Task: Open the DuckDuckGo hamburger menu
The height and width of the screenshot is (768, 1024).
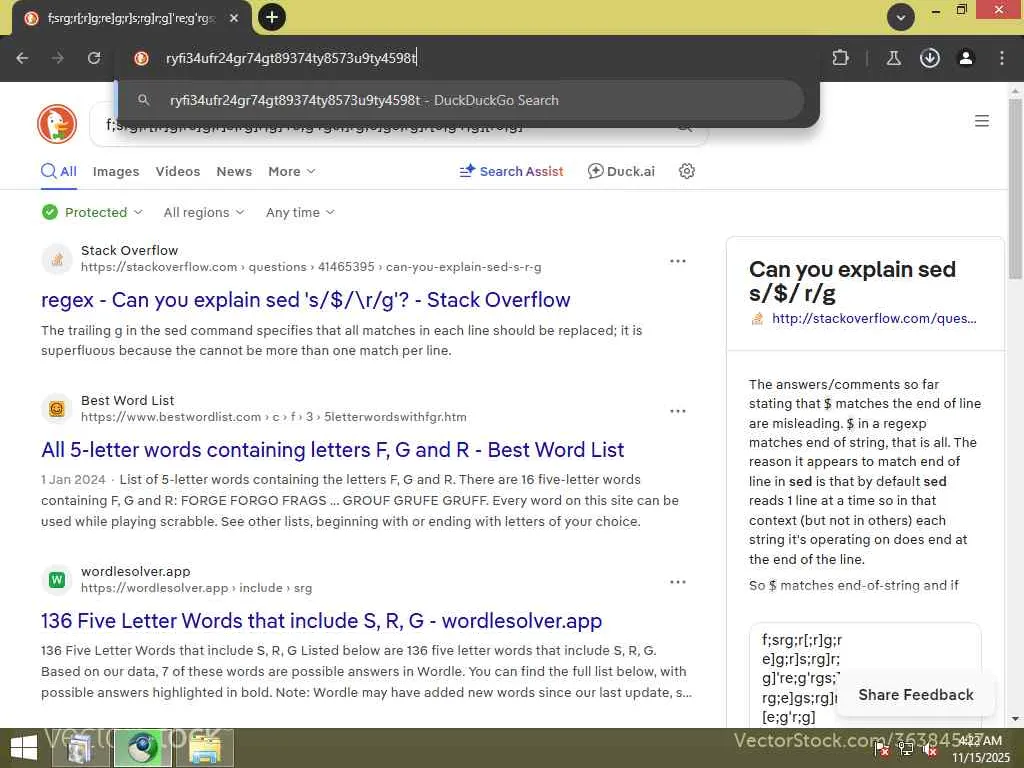Action: (x=982, y=121)
